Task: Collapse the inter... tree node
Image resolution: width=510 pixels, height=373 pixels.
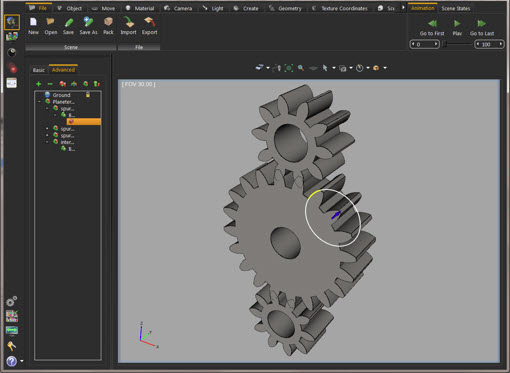Action: pos(47,142)
